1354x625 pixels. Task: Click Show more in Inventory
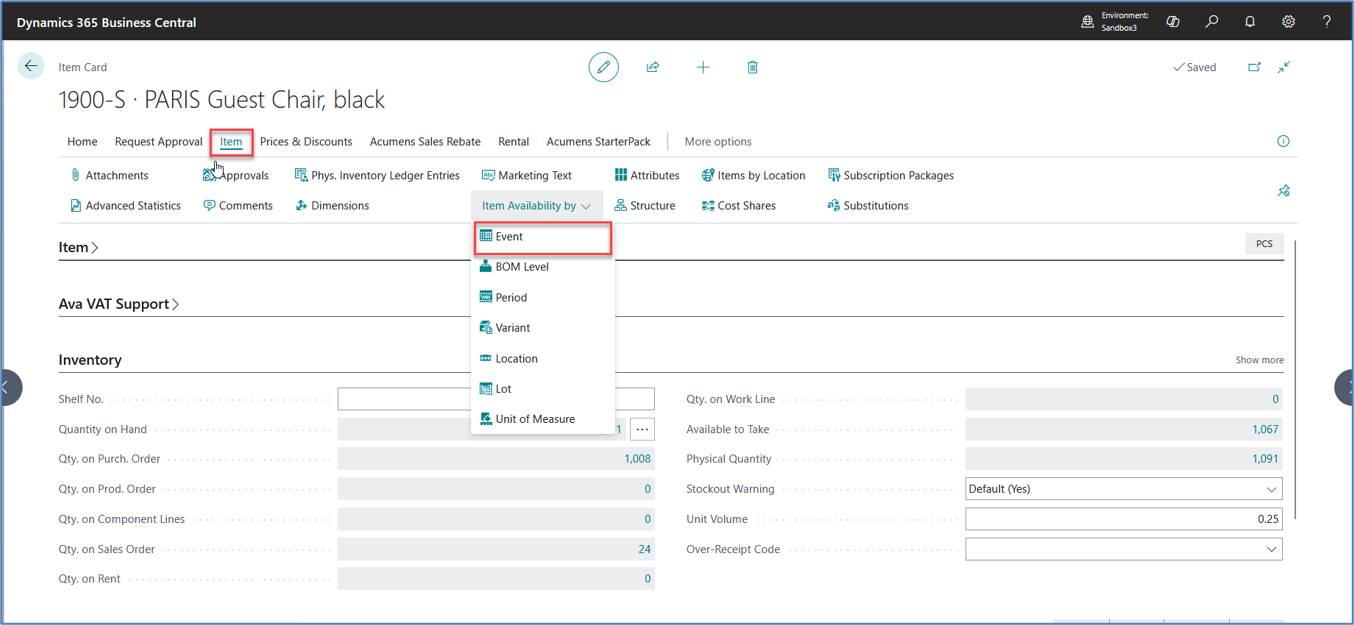[1259, 360]
